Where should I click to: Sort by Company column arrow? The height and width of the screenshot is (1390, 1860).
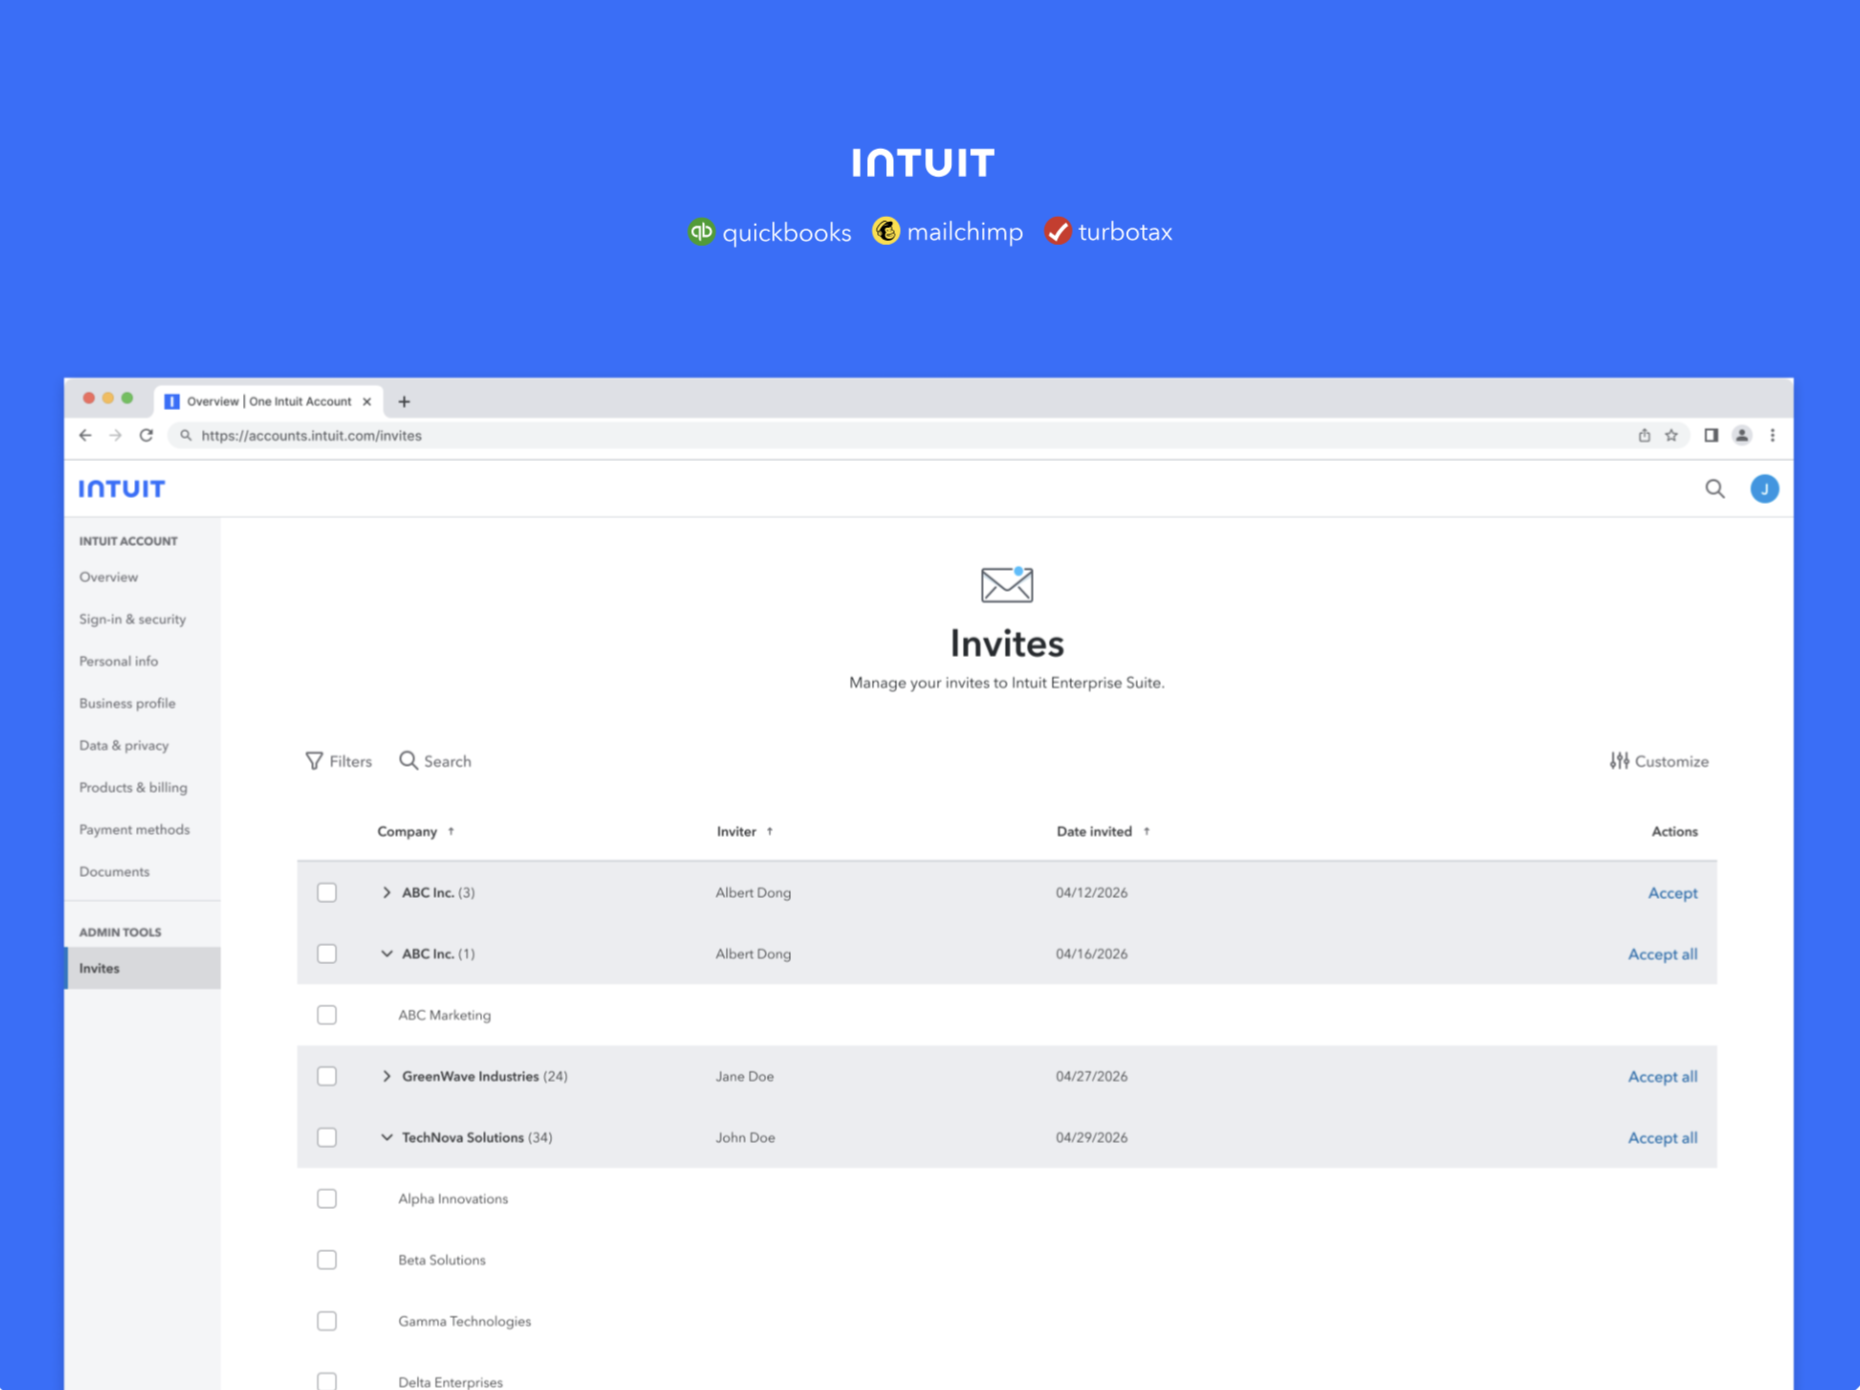tap(451, 831)
